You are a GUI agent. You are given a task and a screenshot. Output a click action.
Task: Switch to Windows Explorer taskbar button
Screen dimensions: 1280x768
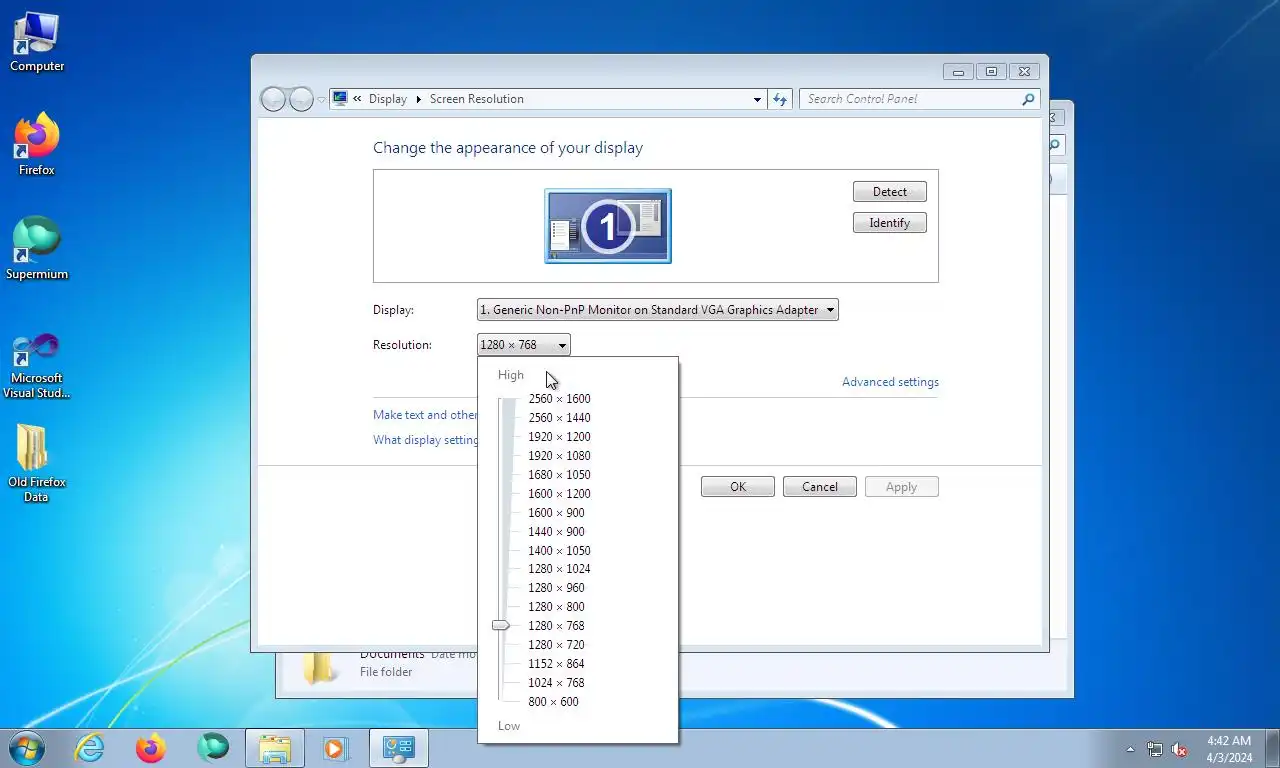click(x=274, y=748)
